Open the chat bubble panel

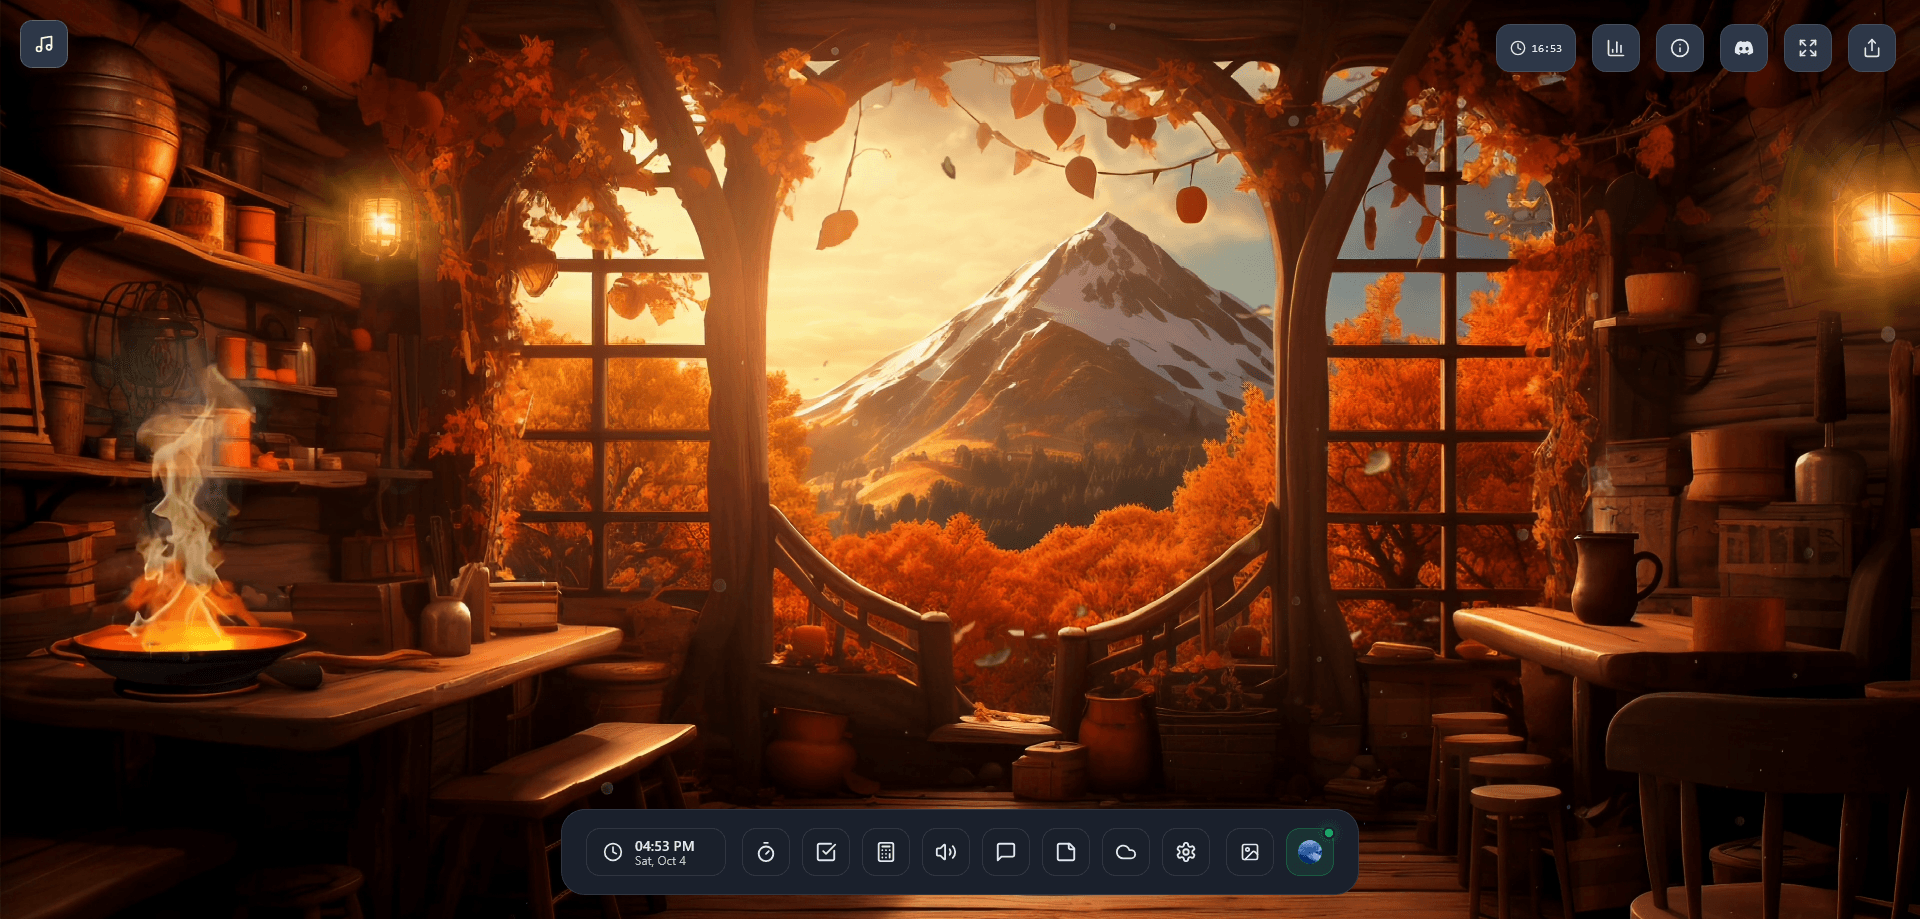[1005, 852]
